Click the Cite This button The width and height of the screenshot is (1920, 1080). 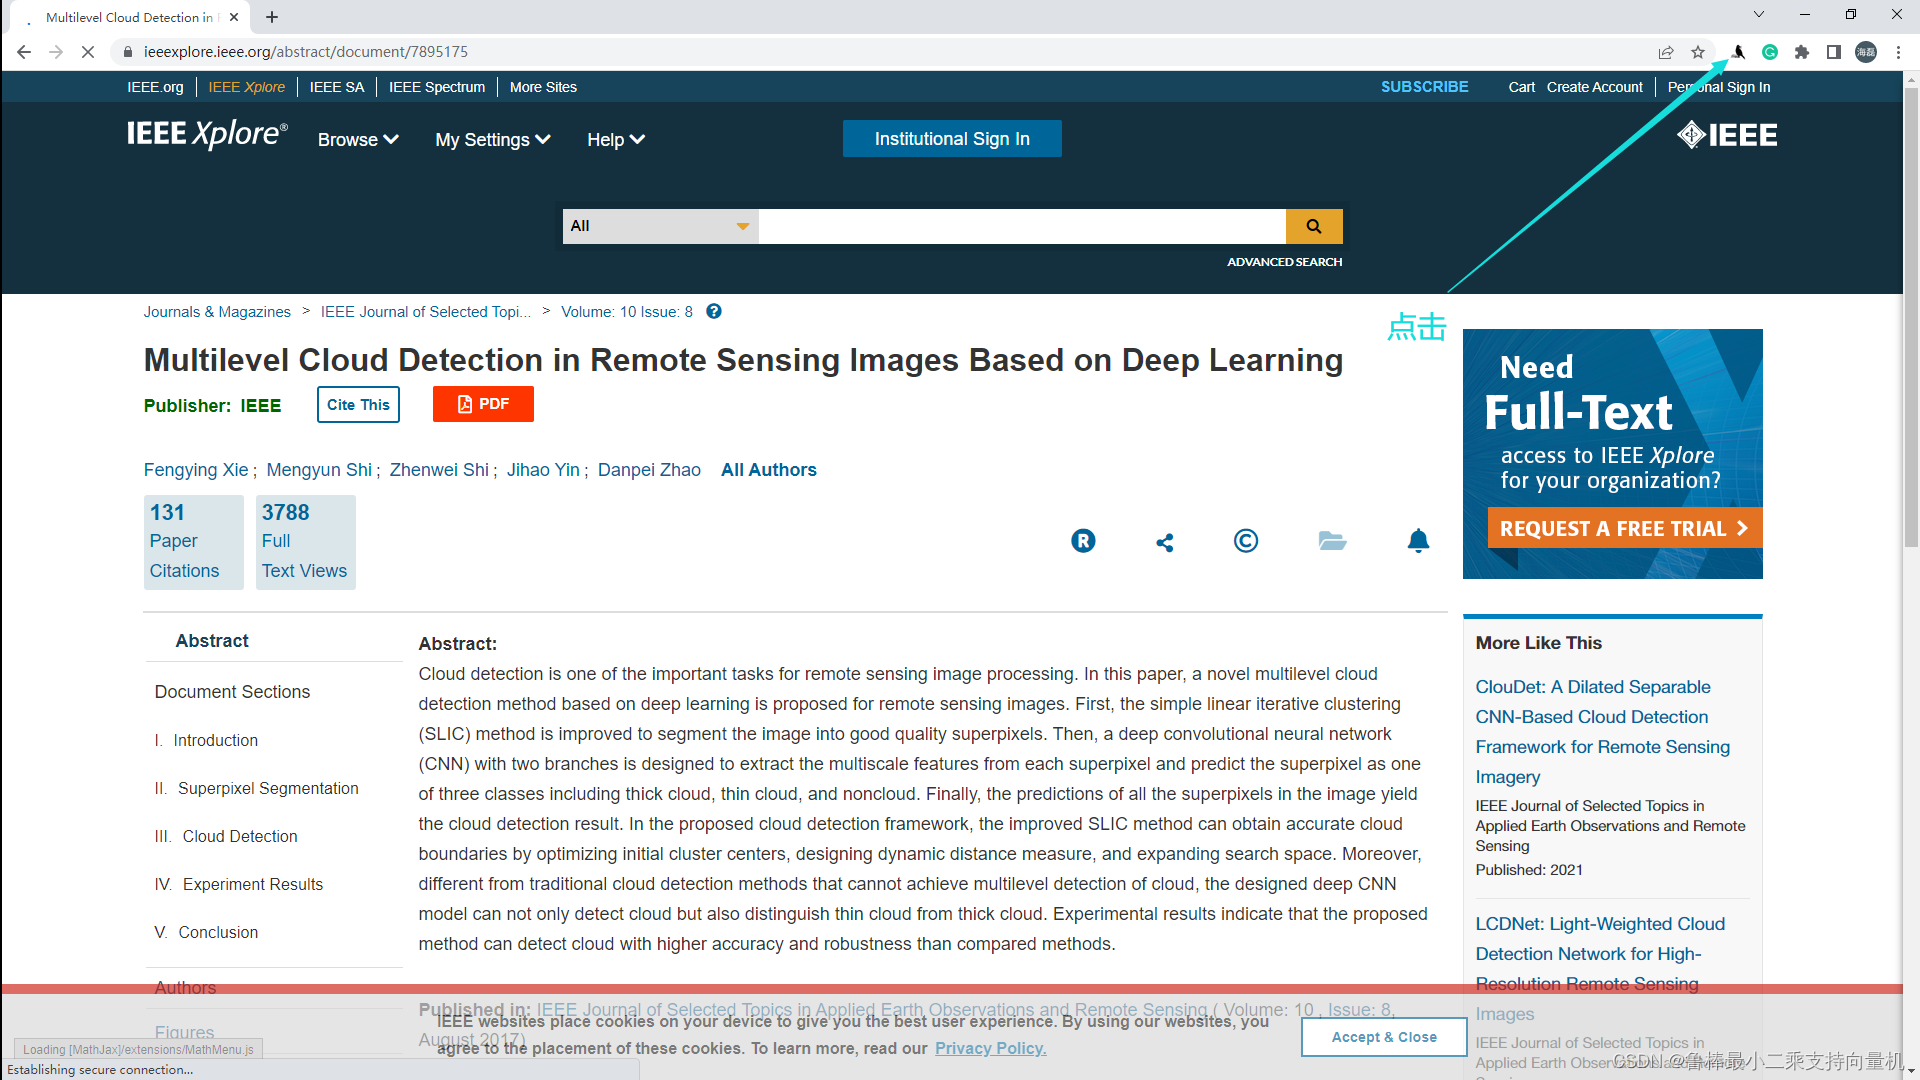tap(358, 404)
